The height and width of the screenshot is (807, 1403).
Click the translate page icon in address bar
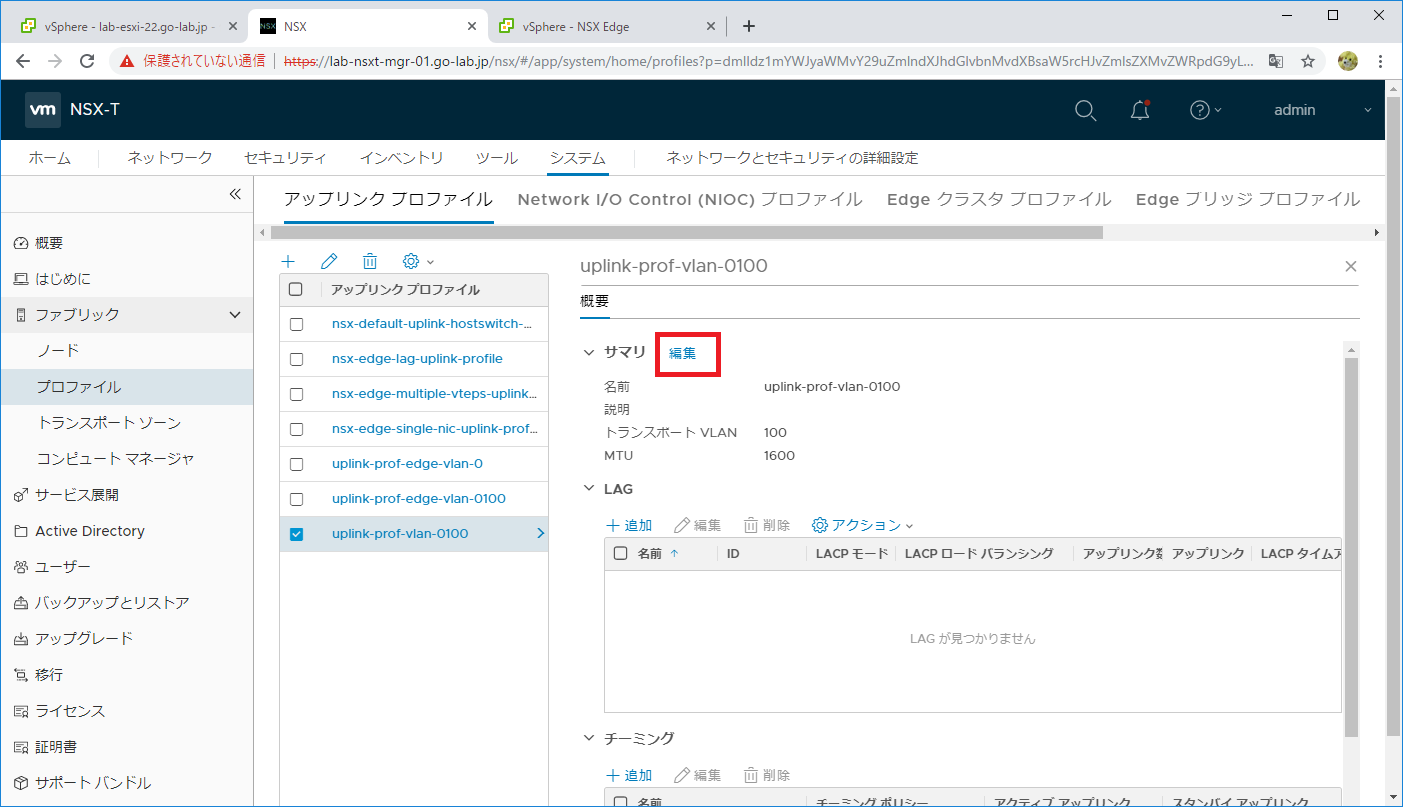[1275, 61]
